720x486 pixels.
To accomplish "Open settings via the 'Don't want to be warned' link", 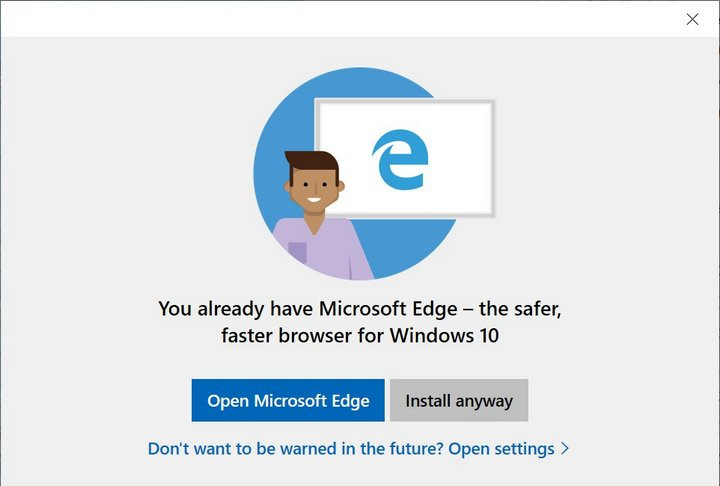I will [358, 448].
